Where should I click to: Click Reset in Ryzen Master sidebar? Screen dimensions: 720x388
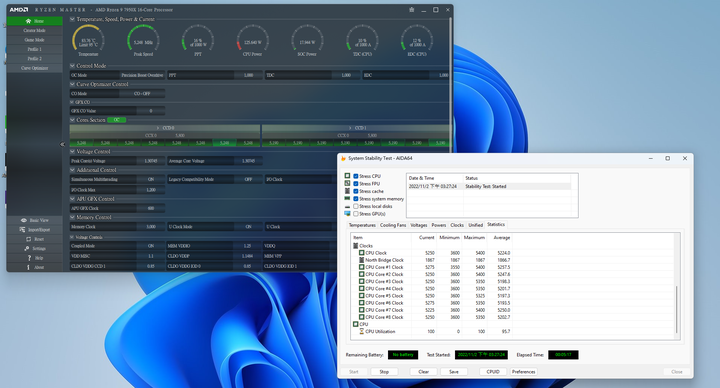[x=34, y=239]
